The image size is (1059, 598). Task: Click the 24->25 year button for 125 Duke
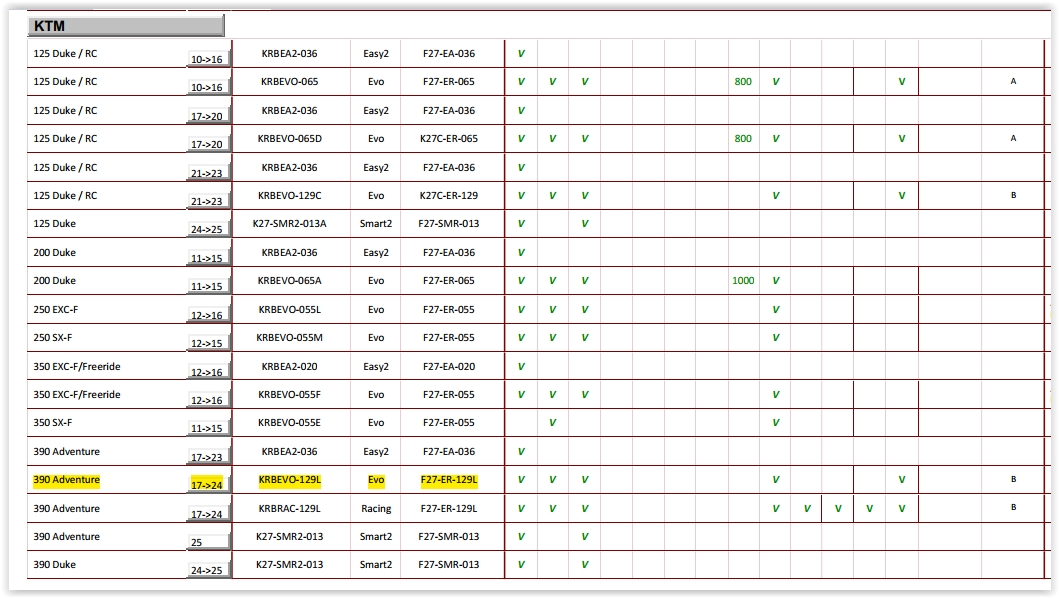[x=208, y=229]
